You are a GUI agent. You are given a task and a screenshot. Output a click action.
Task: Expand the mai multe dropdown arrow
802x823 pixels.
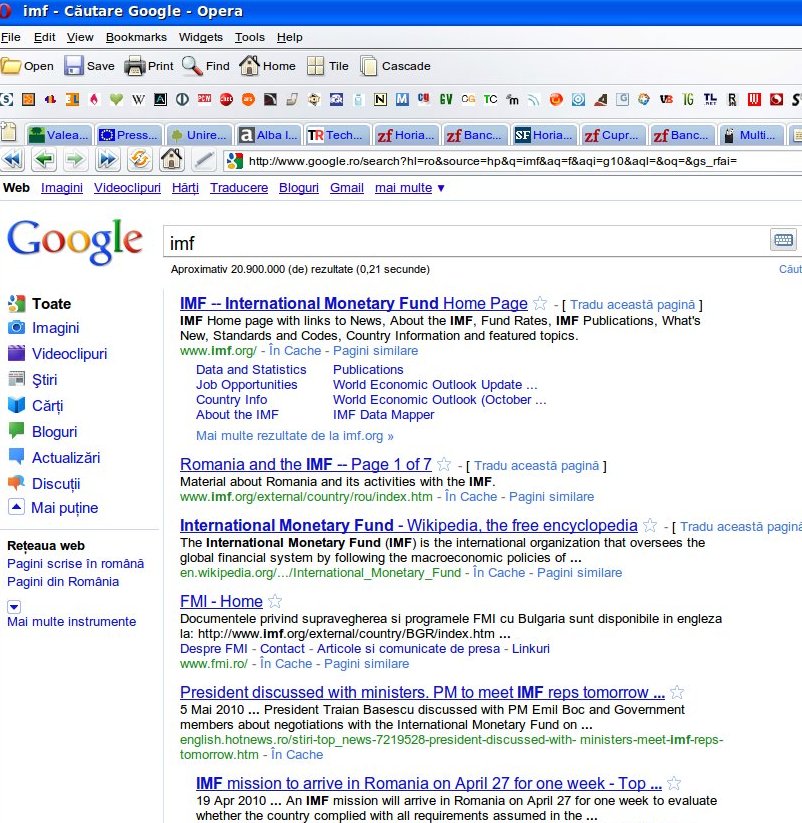(441, 188)
